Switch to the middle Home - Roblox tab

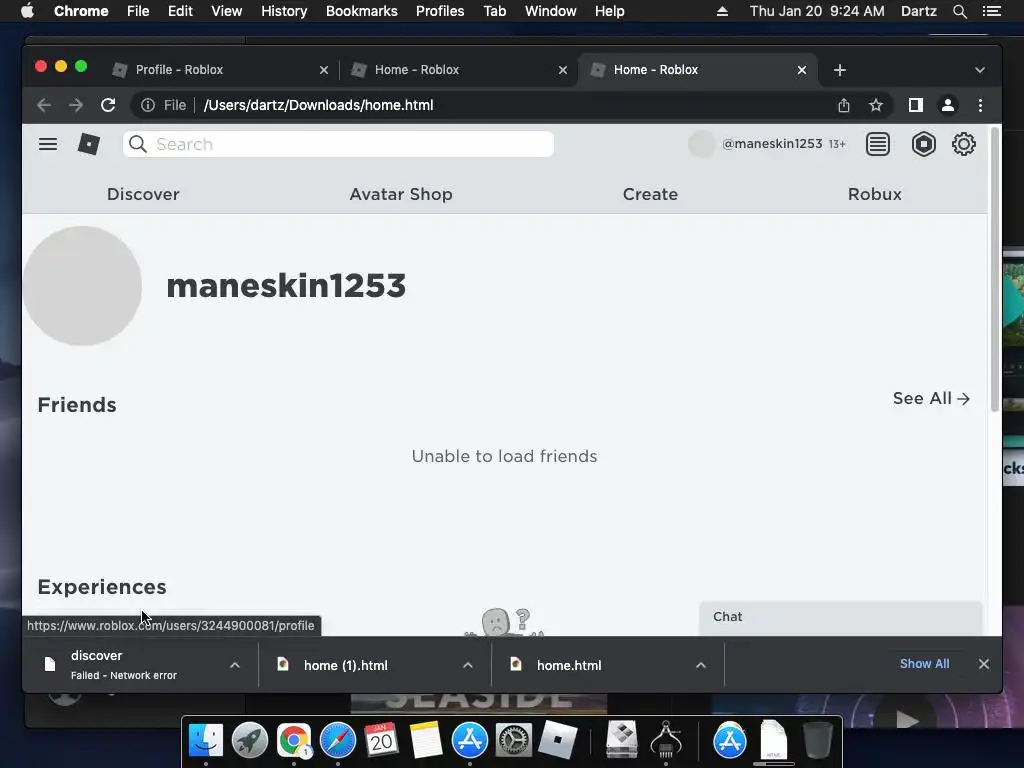(458, 70)
